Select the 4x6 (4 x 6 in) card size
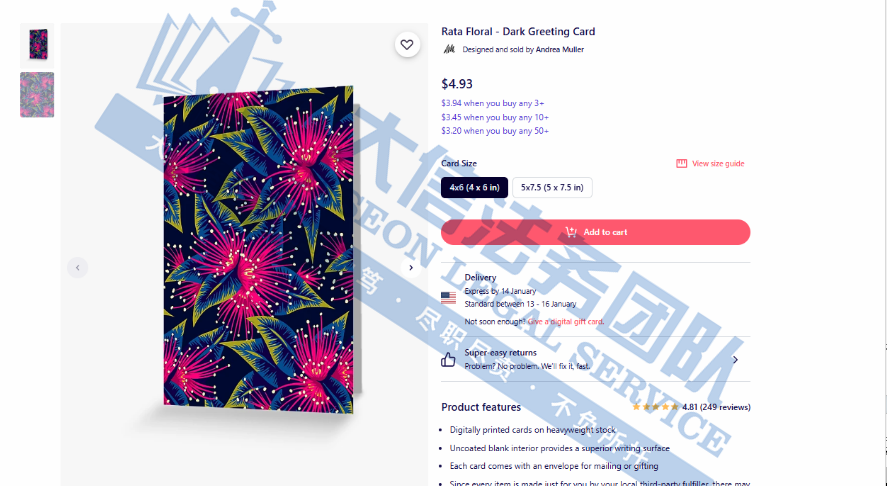 475,187
